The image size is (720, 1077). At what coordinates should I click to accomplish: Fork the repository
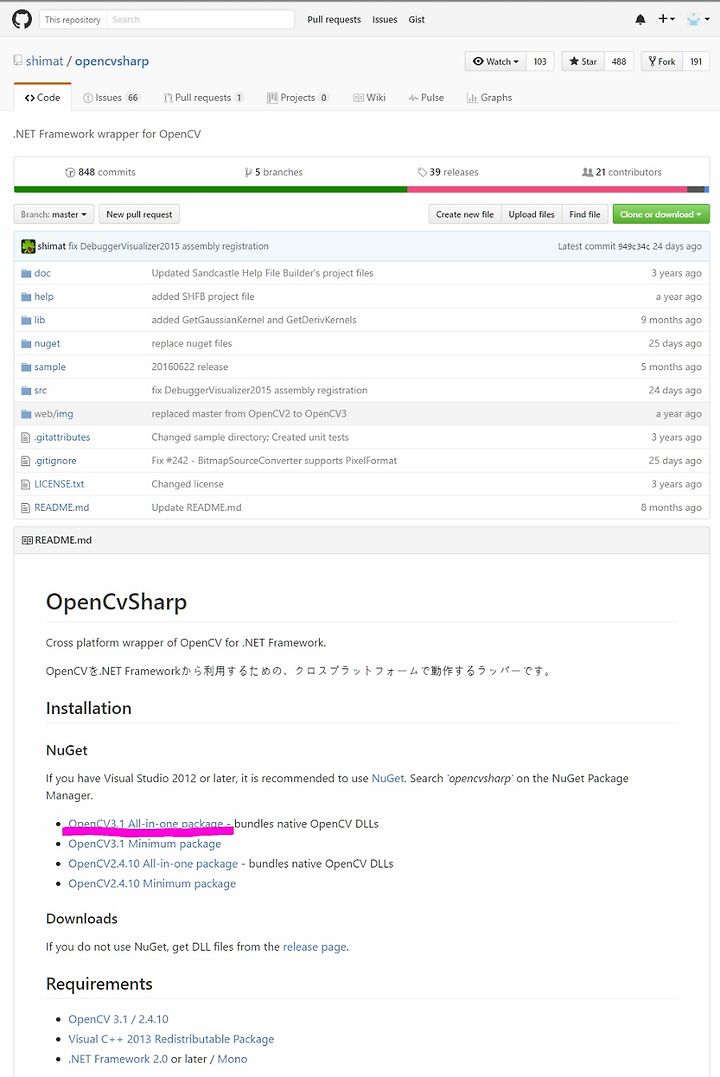point(662,61)
